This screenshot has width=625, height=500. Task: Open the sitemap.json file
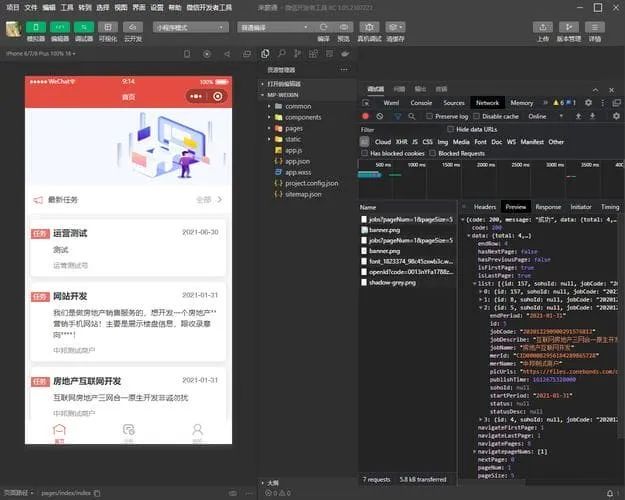point(303,194)
